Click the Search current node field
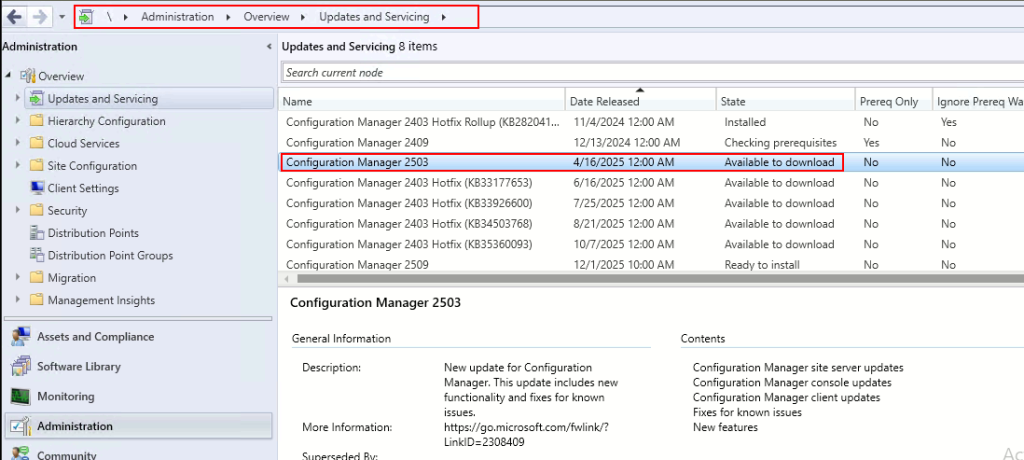This screenshot has height=460, width=1024. 653,73
